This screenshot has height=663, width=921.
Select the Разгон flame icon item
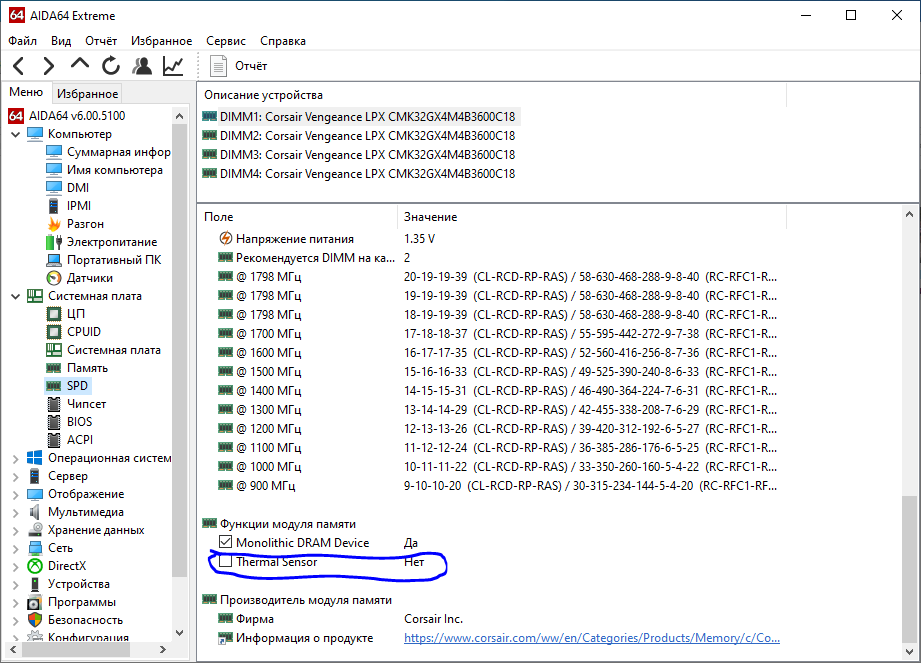54,224
